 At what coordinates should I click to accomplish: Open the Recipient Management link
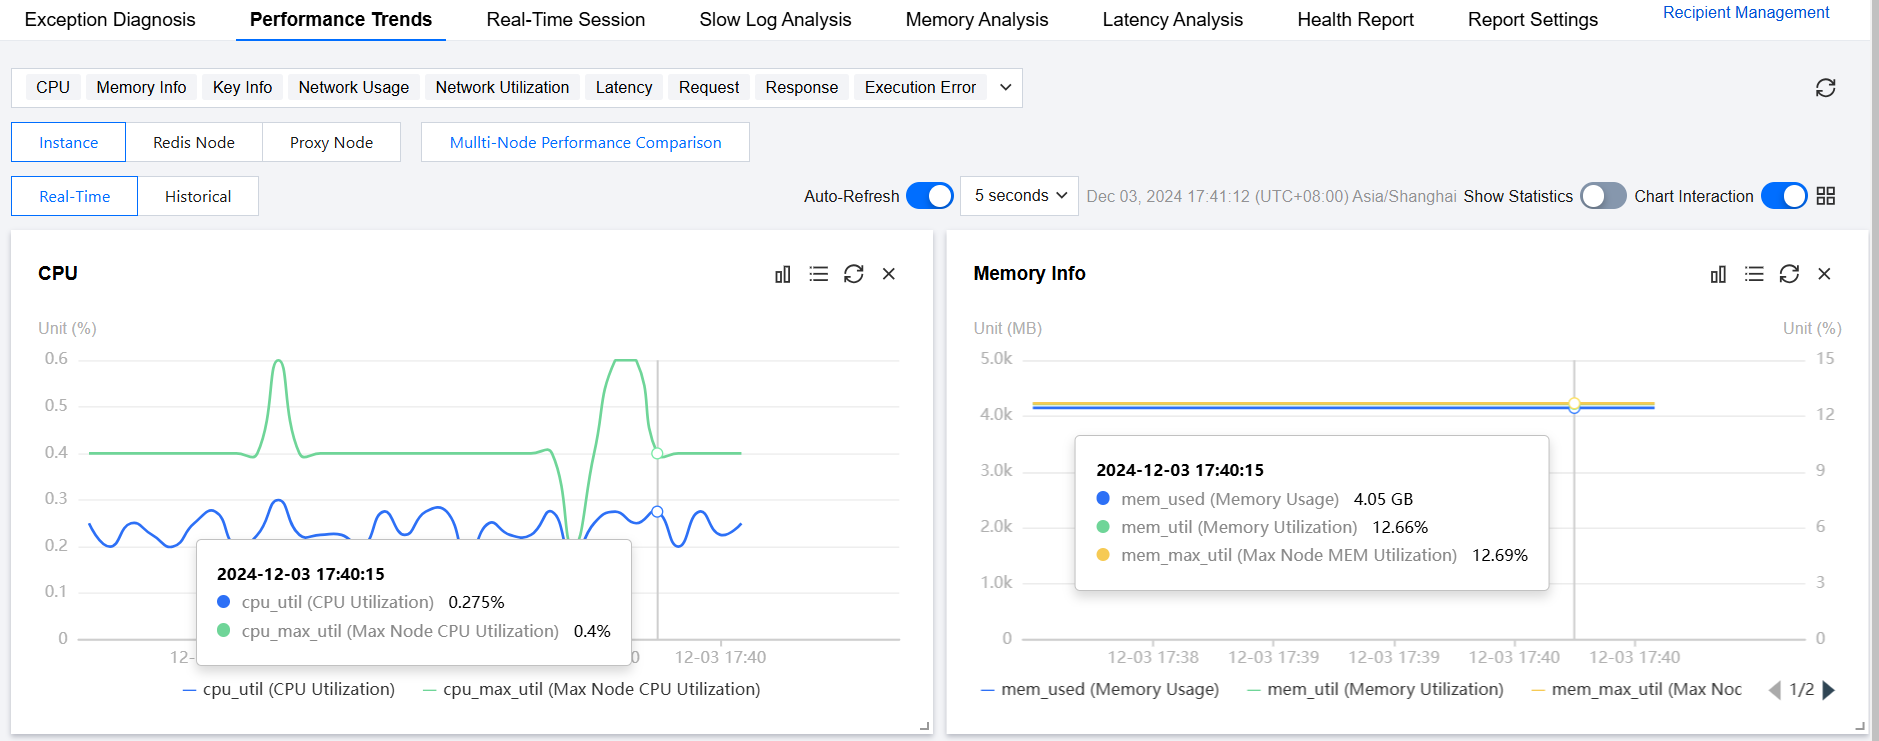click(x=1746, y=13)
